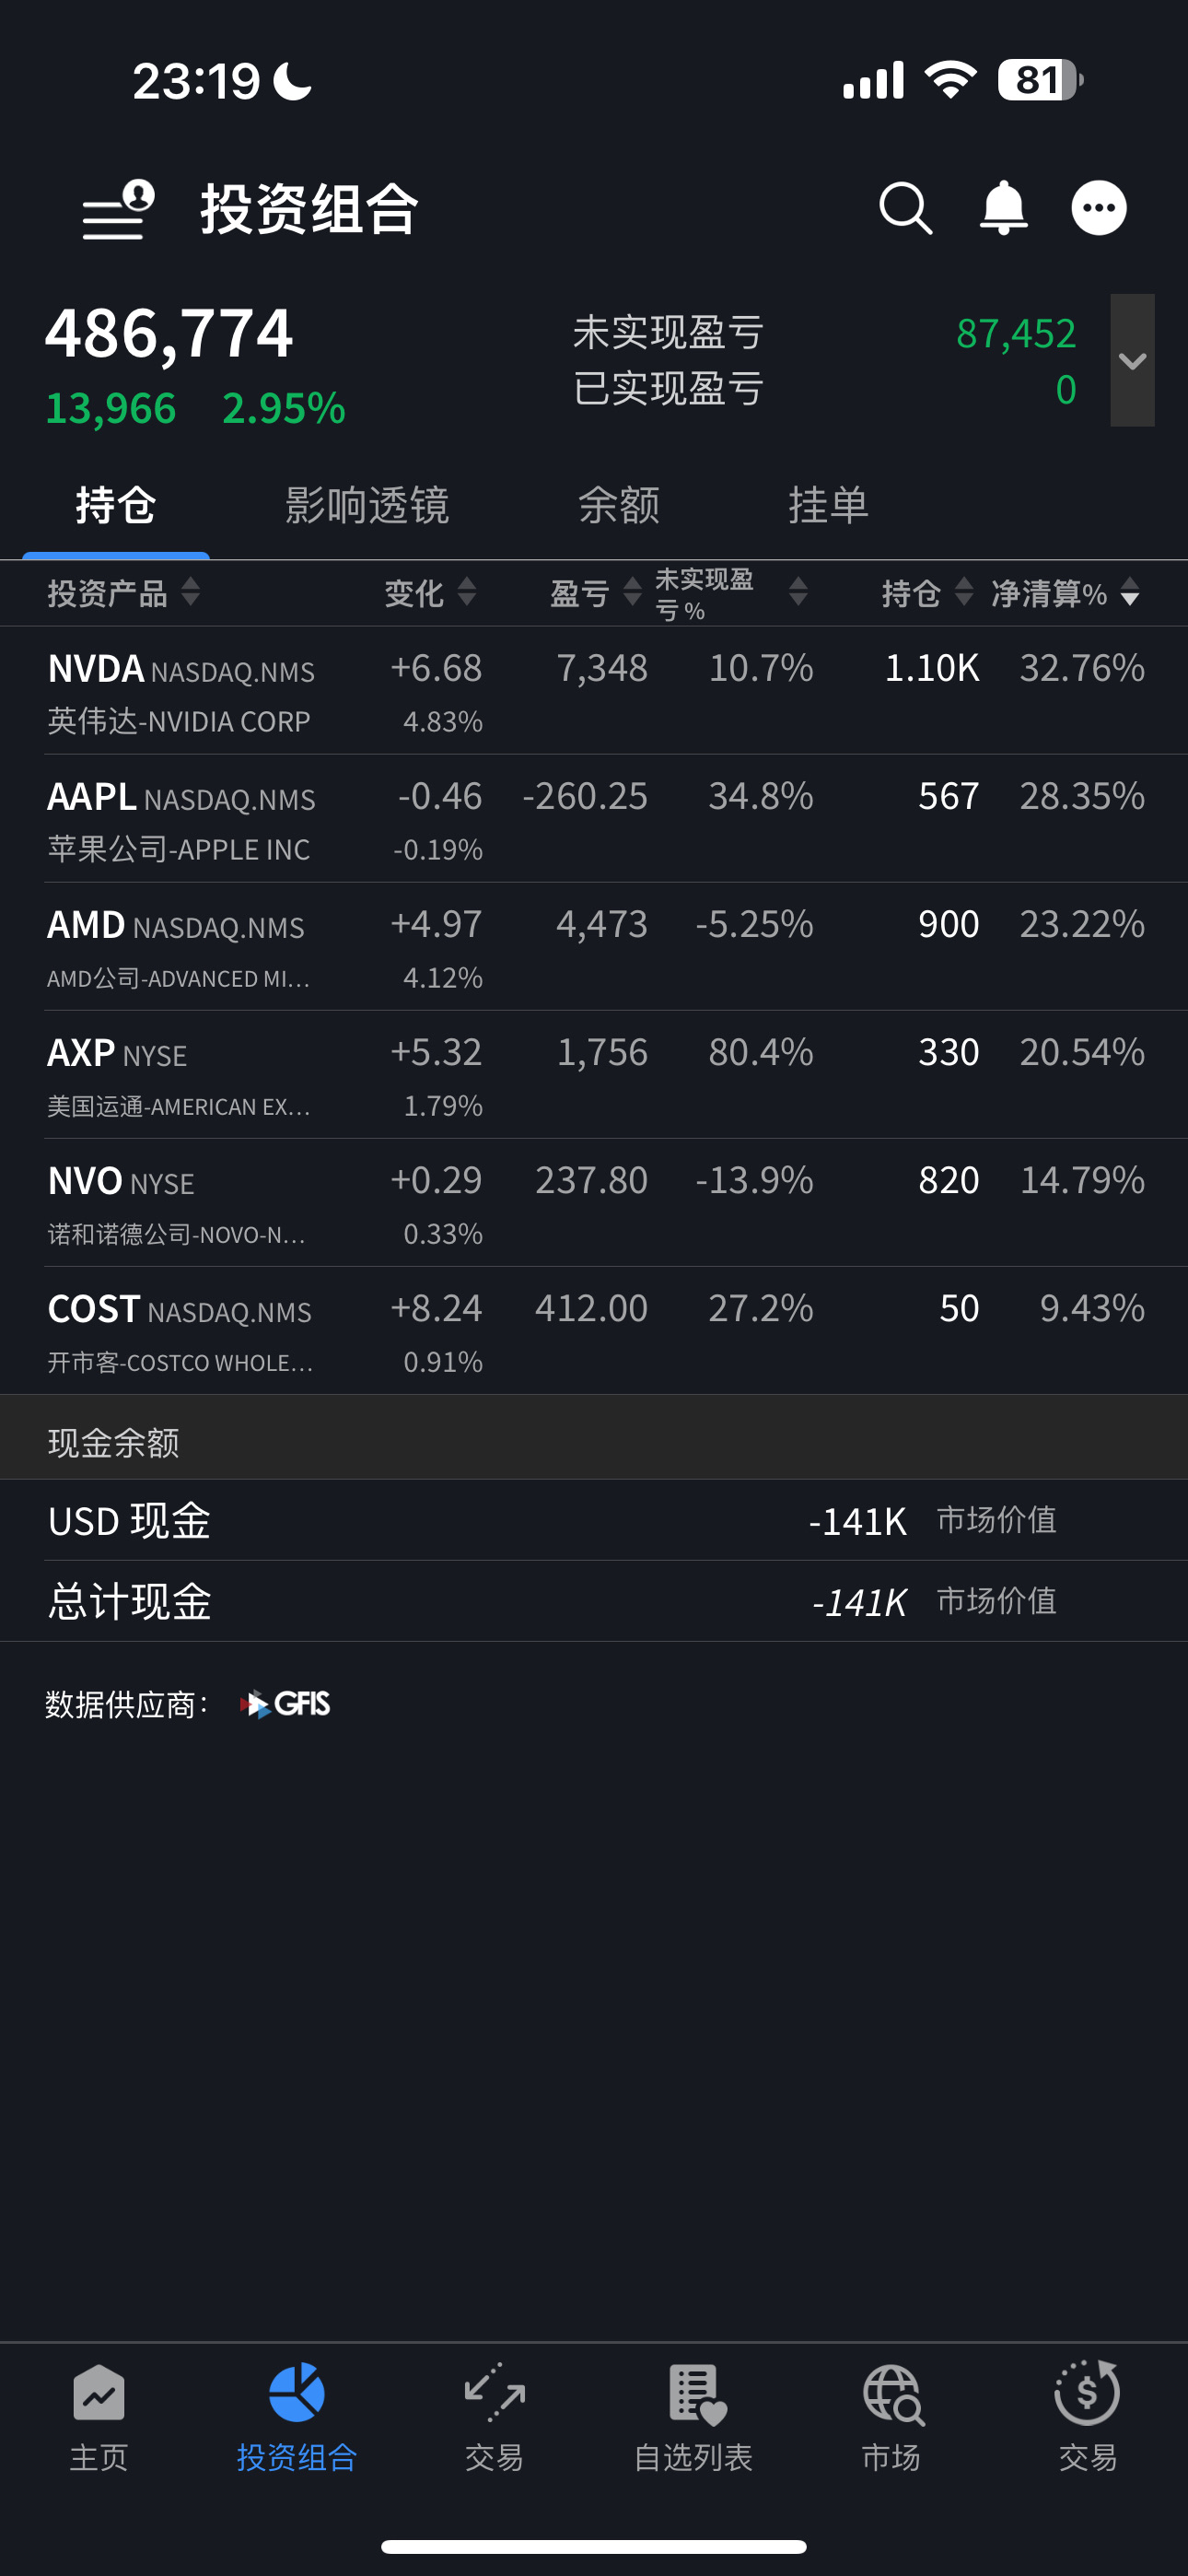Image resolution: width=1188 pixels, height=2576 pixels.
Task: Go to the 主页 home icon
Action: (x=98, y=2394)
